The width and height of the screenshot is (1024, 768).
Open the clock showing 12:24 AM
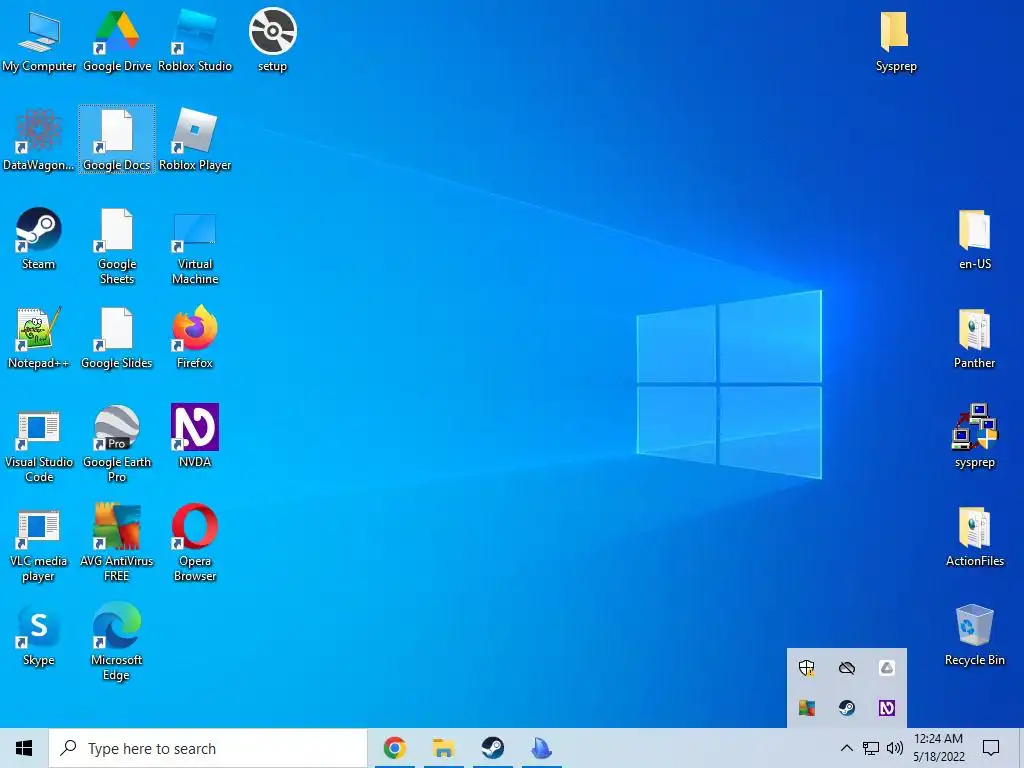[938, 748]
